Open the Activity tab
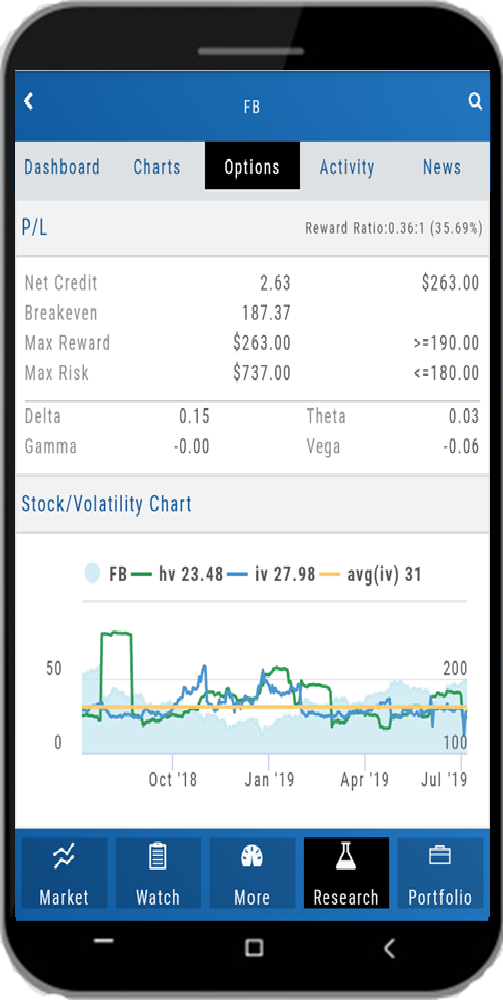503x1000 pixels. (347, 167)
